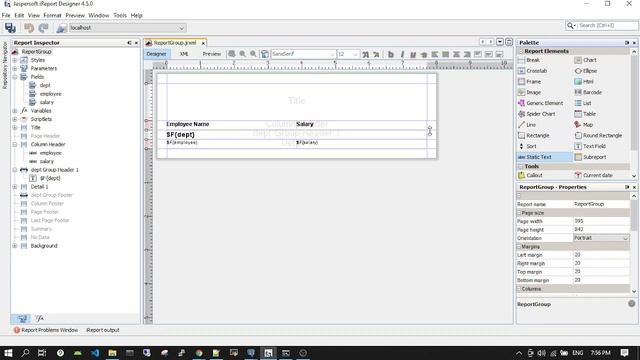Switch to the Preview view tab
Viewport: 640px width, 360px height.
click(x=211, y=54)
